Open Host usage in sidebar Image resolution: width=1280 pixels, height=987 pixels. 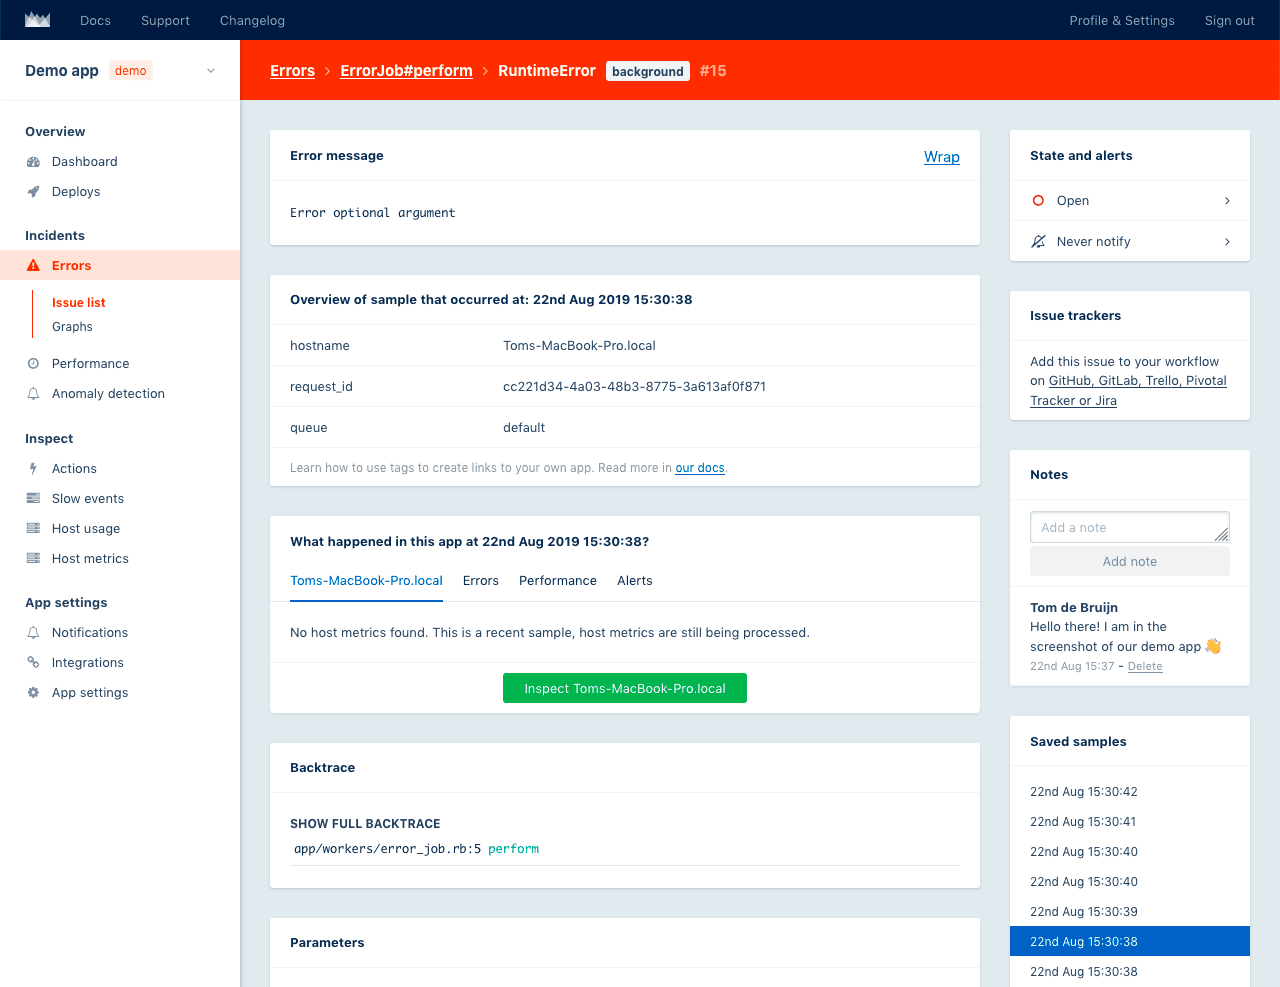[x=86, y=529]
